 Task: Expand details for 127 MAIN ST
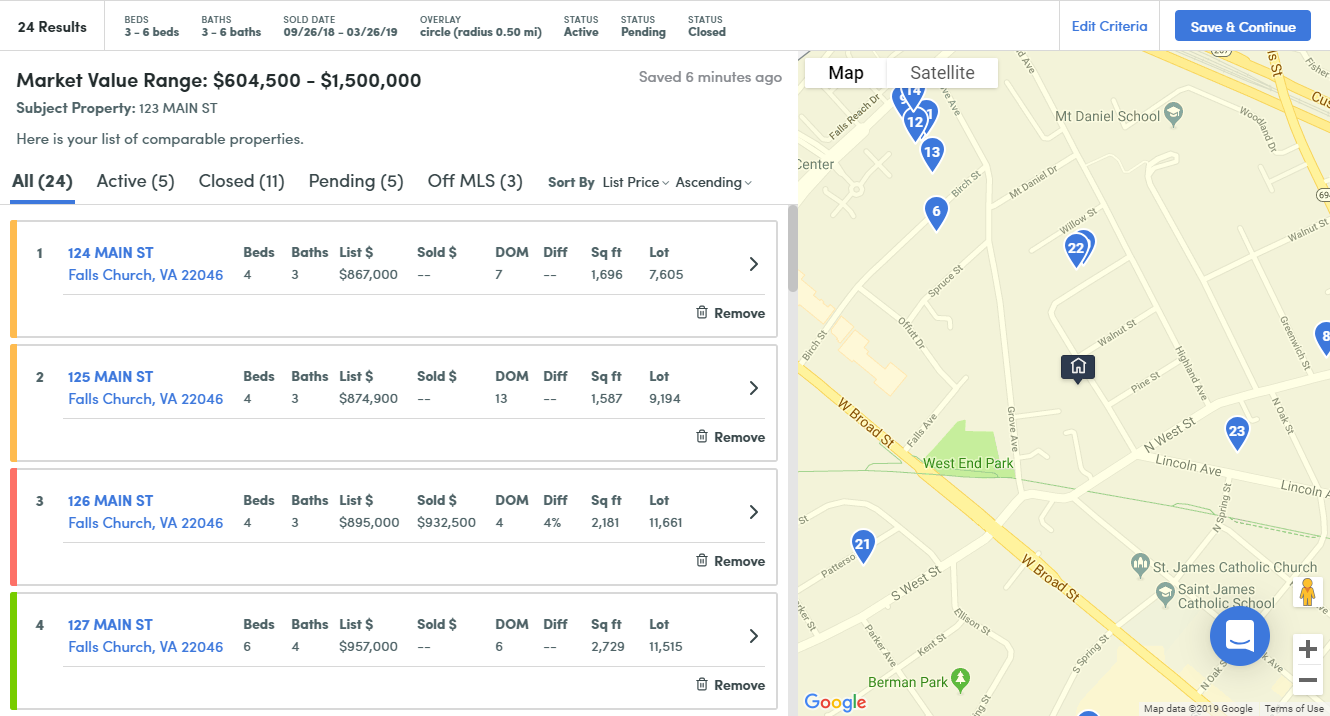(x=754, y=636)
